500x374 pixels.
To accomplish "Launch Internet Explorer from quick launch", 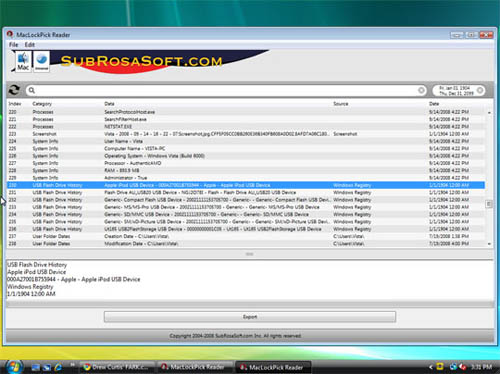I will (x=58, y=367).
